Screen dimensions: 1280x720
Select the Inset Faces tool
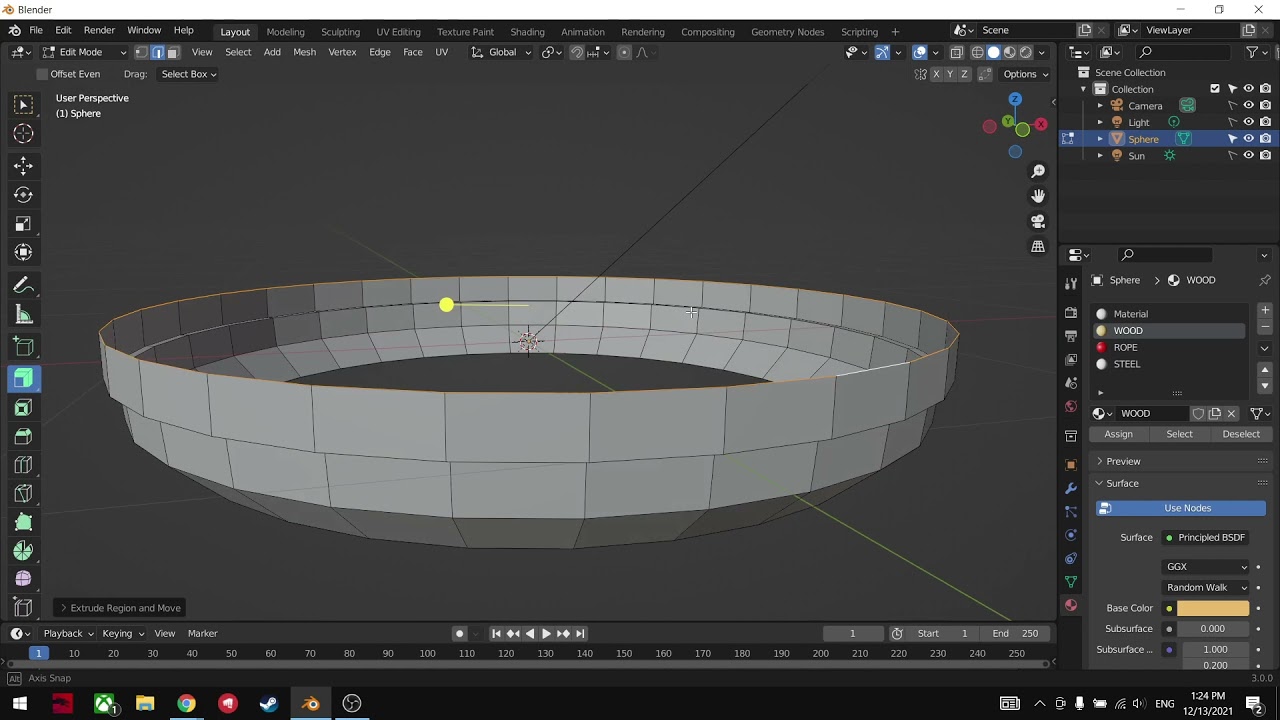tap(23, 408)
